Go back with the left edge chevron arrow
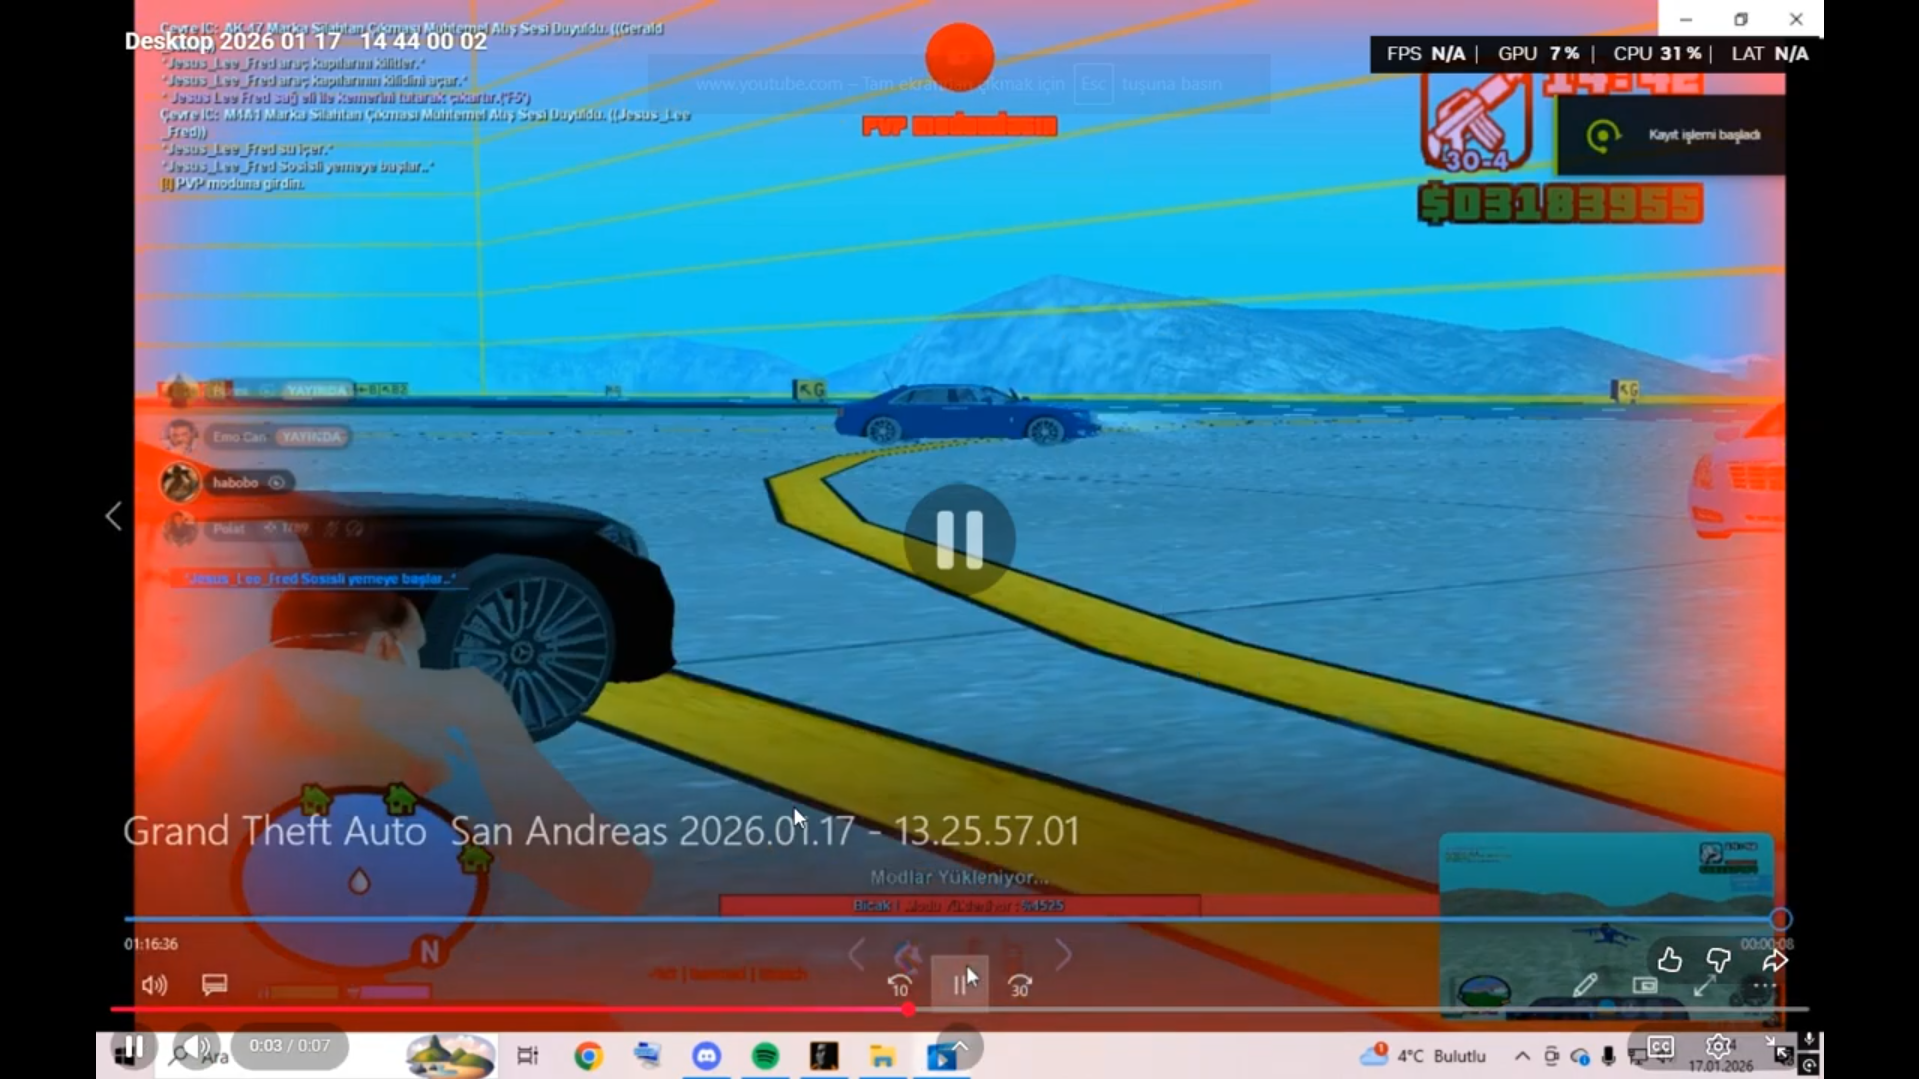This screenshot has width=1919, height=1079. [113, 516]
